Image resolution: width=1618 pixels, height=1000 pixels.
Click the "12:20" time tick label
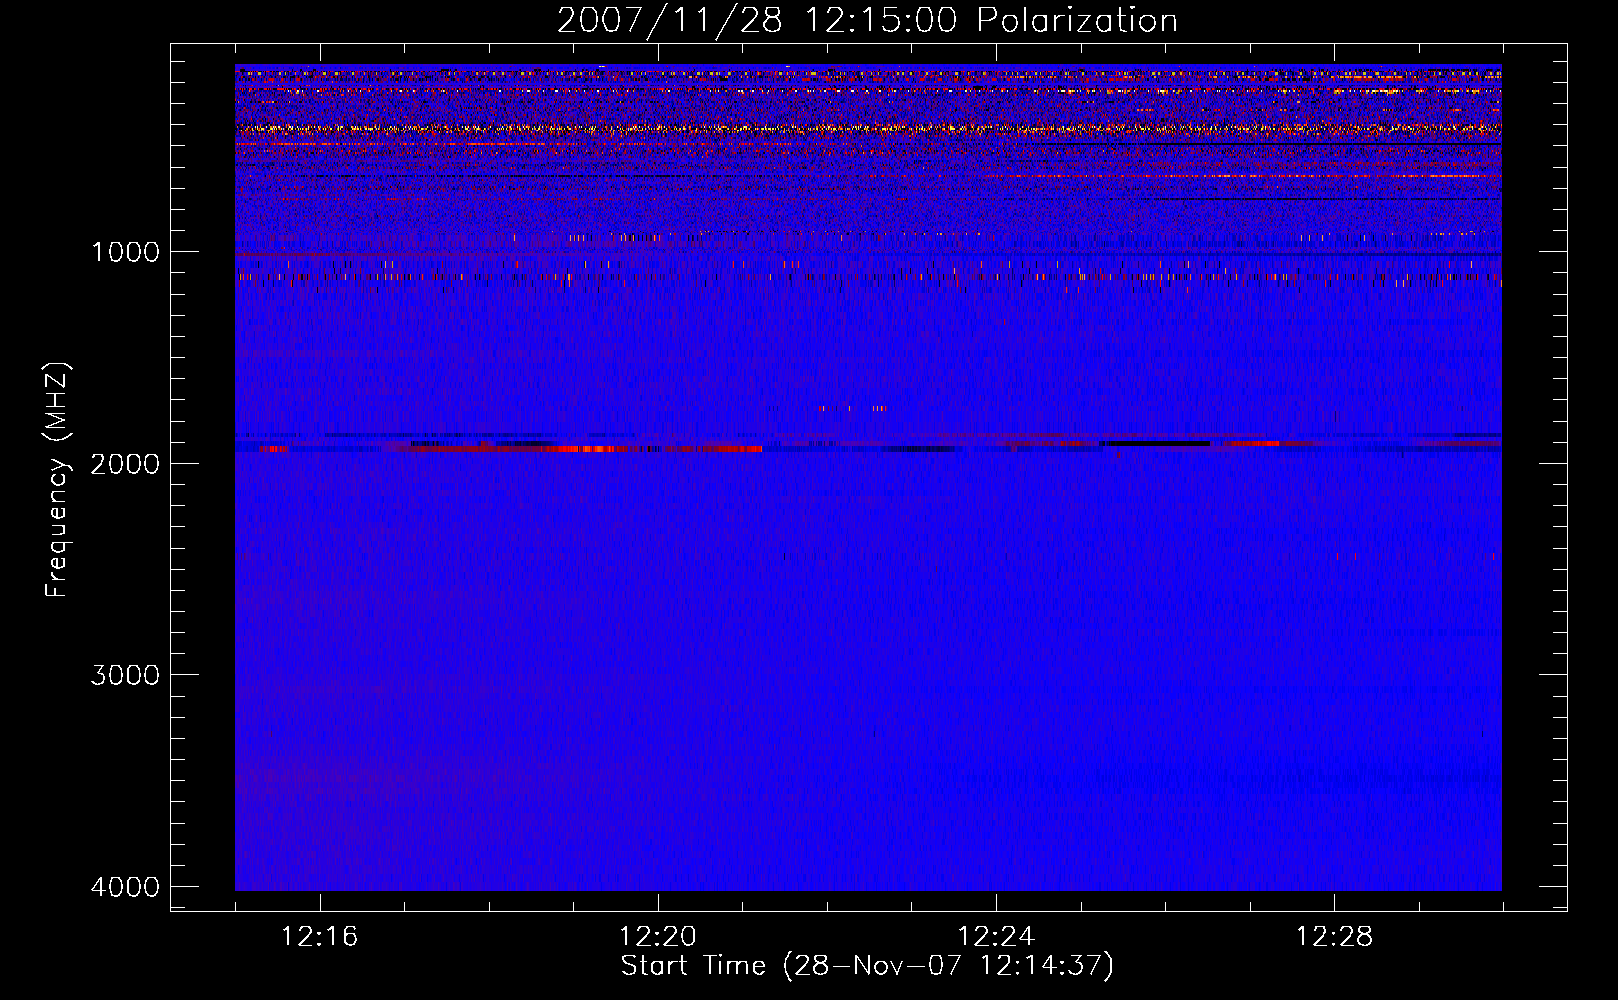(658, 937)
